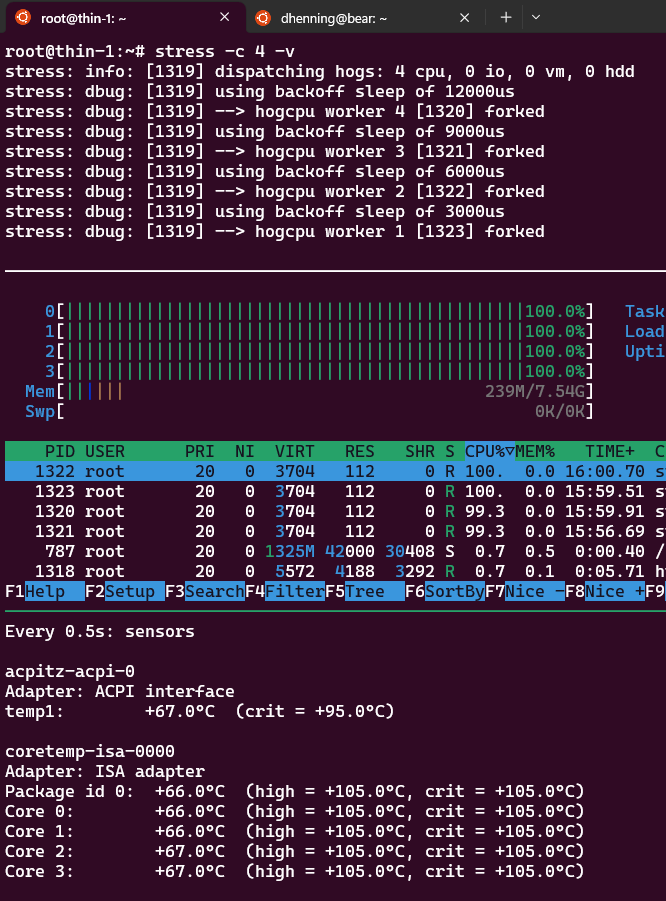Expand the new tab profile dropdown chevron
The width and height of the screenshot is (666, 901).
point(536,17)
